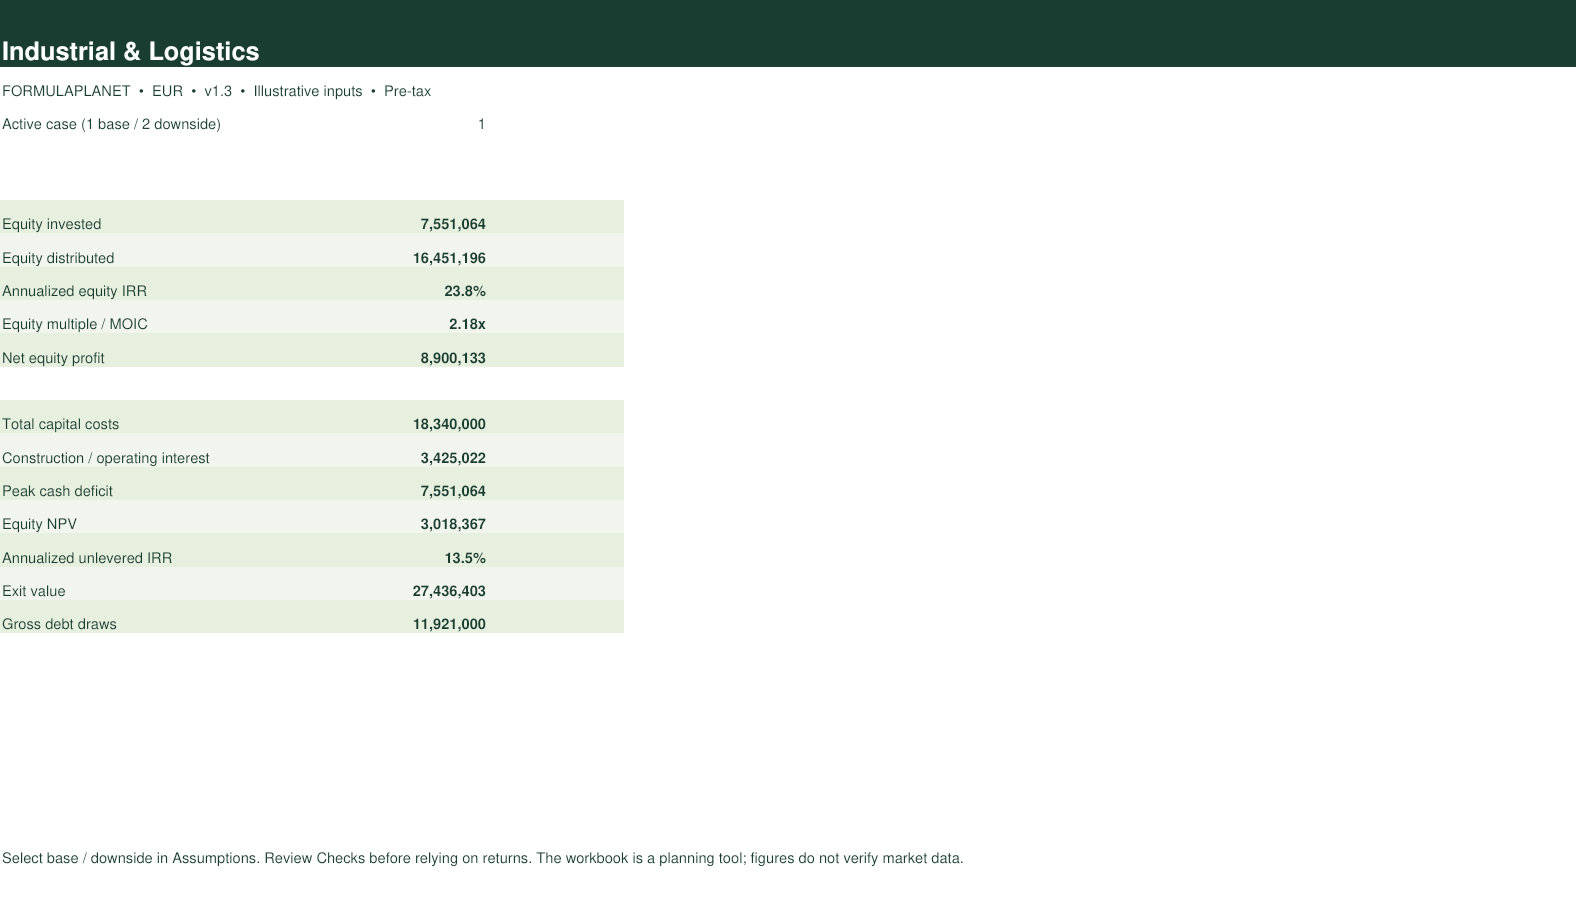Select the 'Equity multiple / MOIC' label

[74, 324]
